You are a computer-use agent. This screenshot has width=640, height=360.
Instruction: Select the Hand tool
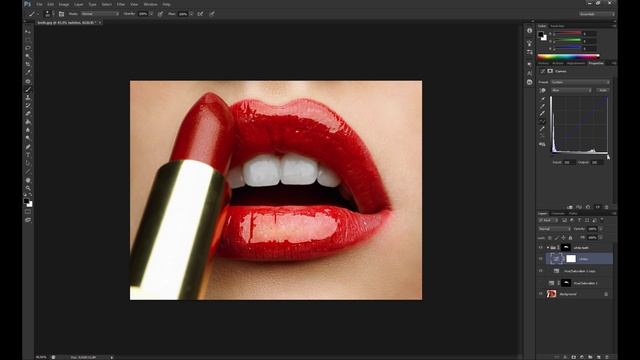(x=28, y=180)
